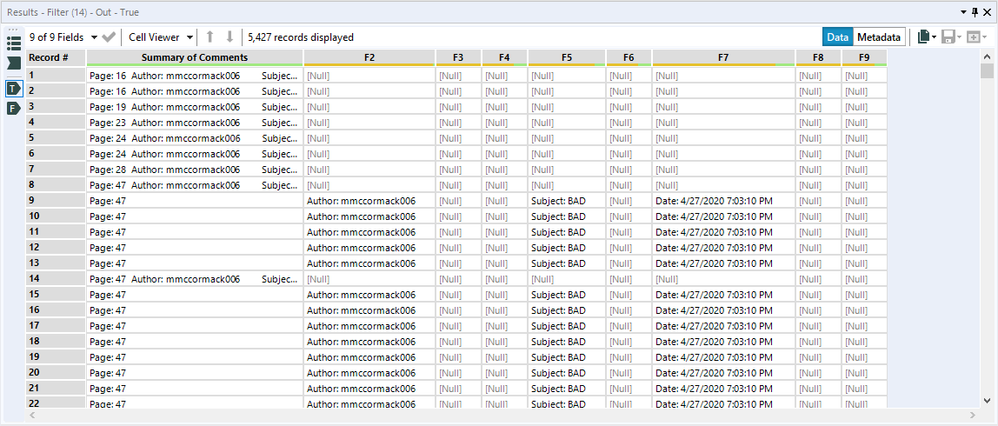Click the F6 column header

coord(629,58)
